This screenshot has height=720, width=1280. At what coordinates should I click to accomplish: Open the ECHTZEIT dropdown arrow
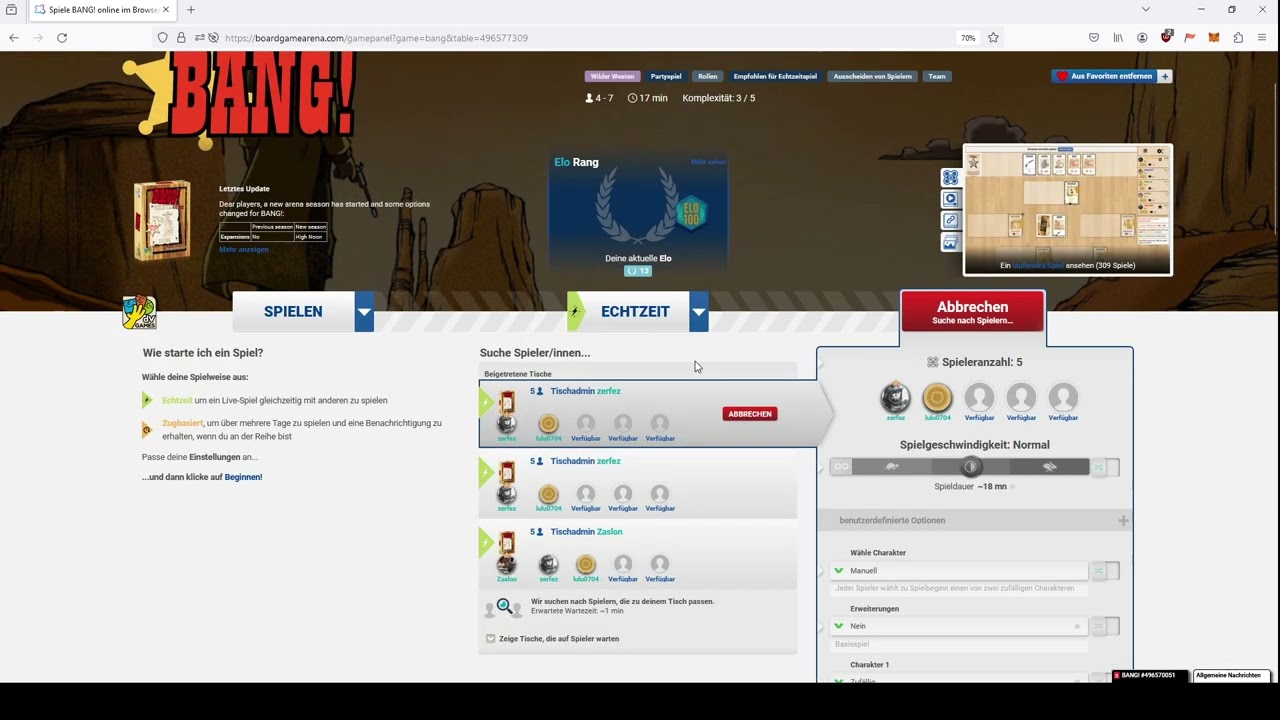[699, 312]
